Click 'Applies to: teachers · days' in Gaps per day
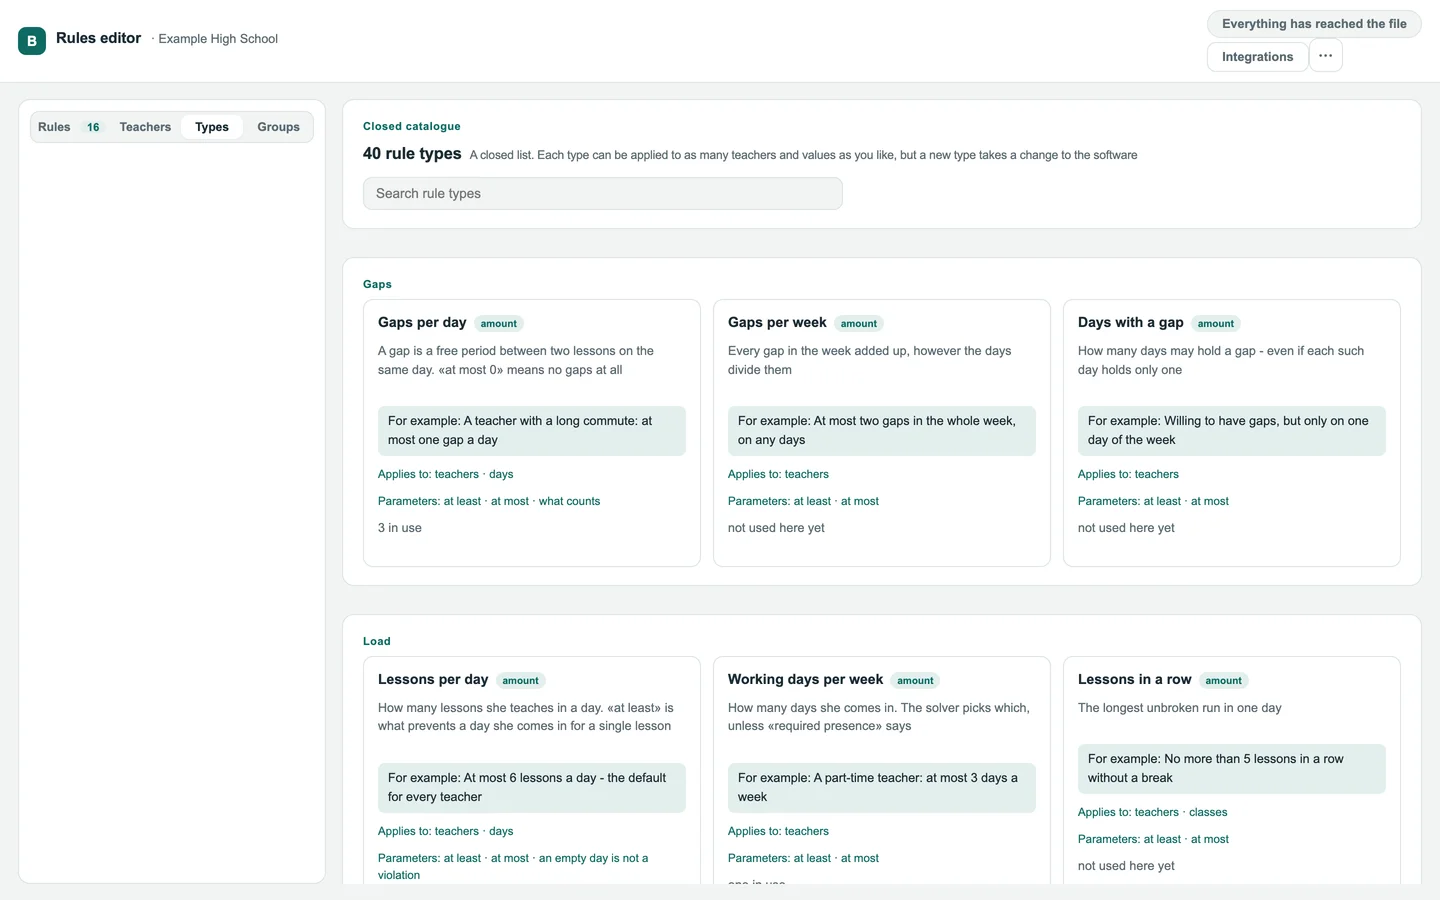Image resolution: width=1440 pixels, height=900 pixels. click(446, 474)
